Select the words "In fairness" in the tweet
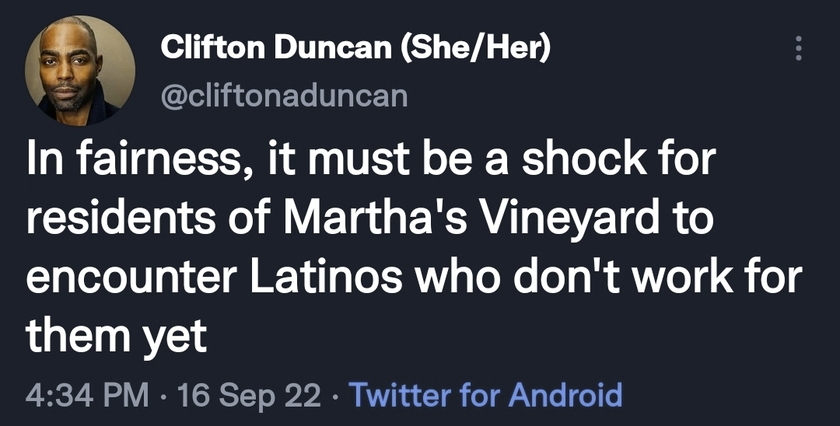 click(x=132, y=161)
